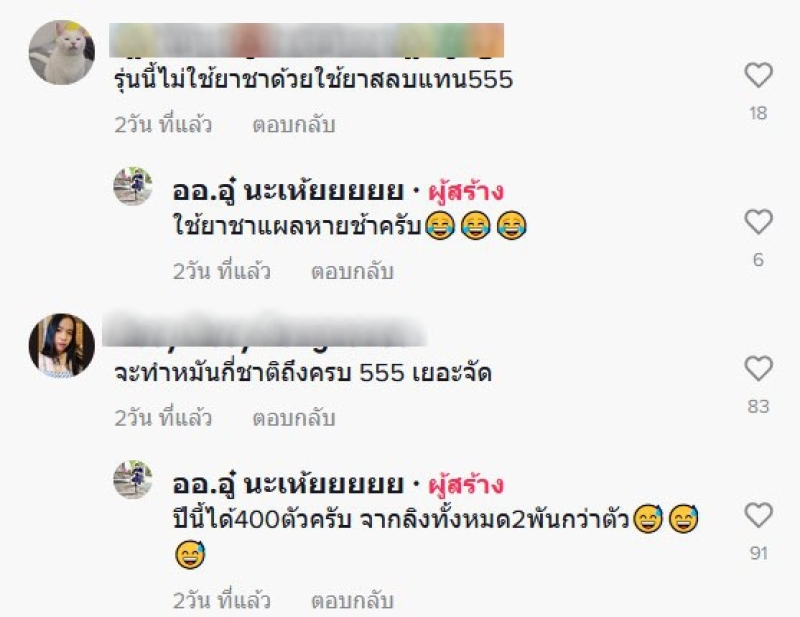Viewport: 800px width, 617px height.
Task: Open blurred username of the second commenter
Action: click(x=264, y=331)
